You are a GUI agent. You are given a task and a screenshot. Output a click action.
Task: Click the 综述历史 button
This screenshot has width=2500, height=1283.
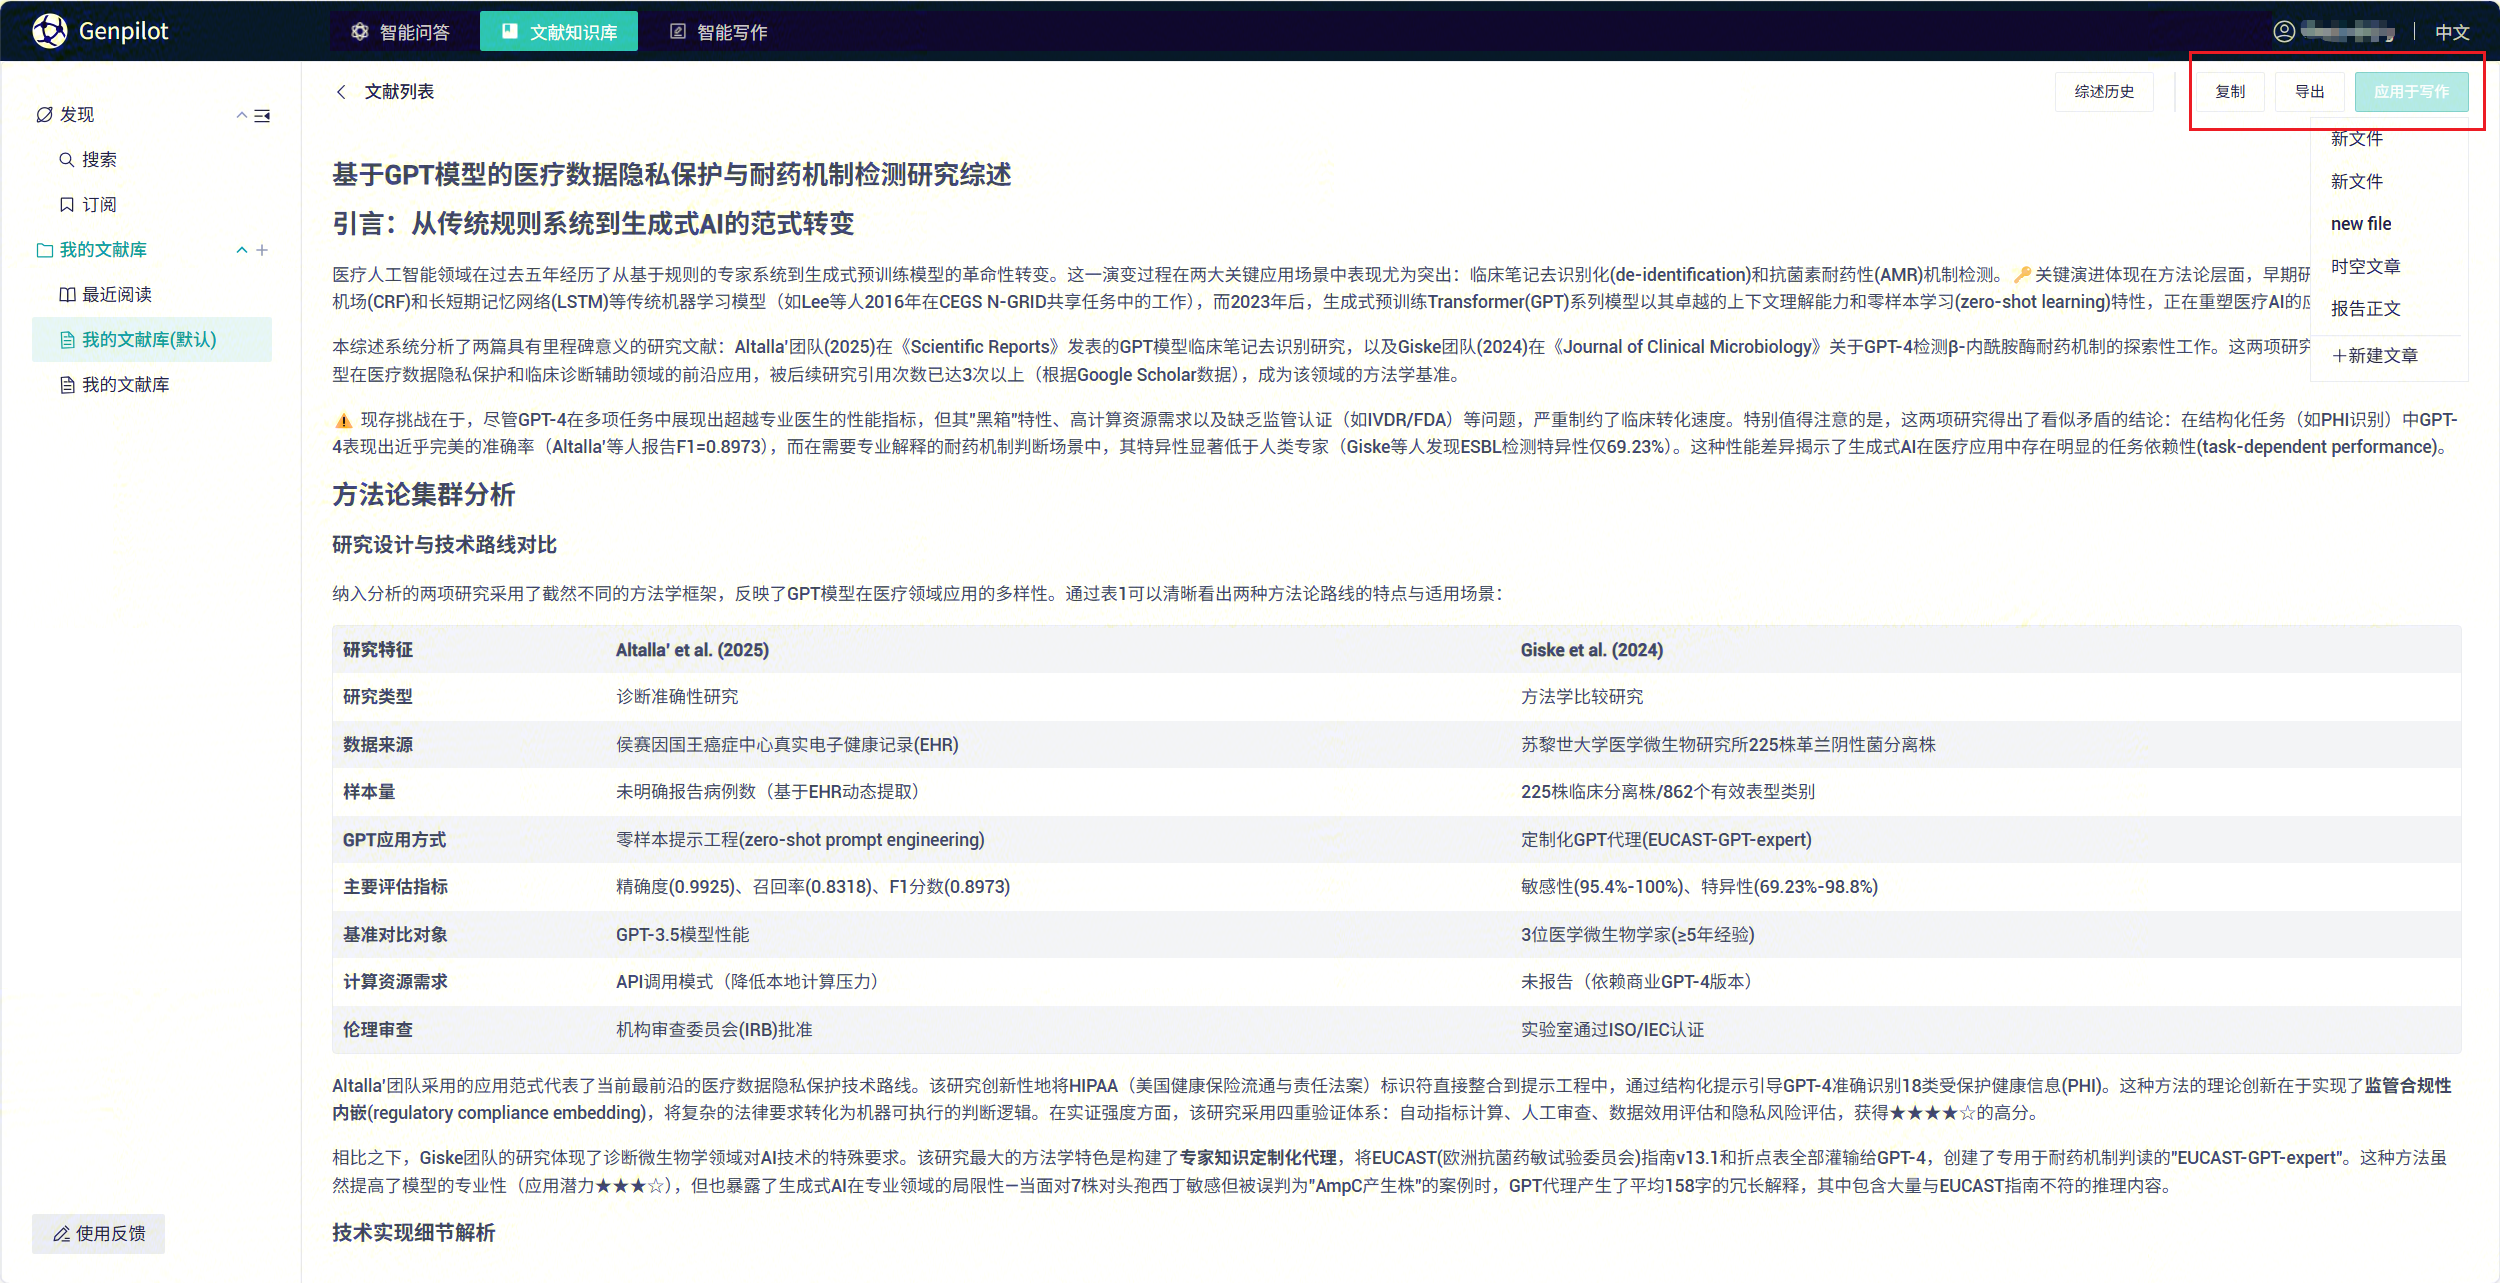coord(2104,92)
